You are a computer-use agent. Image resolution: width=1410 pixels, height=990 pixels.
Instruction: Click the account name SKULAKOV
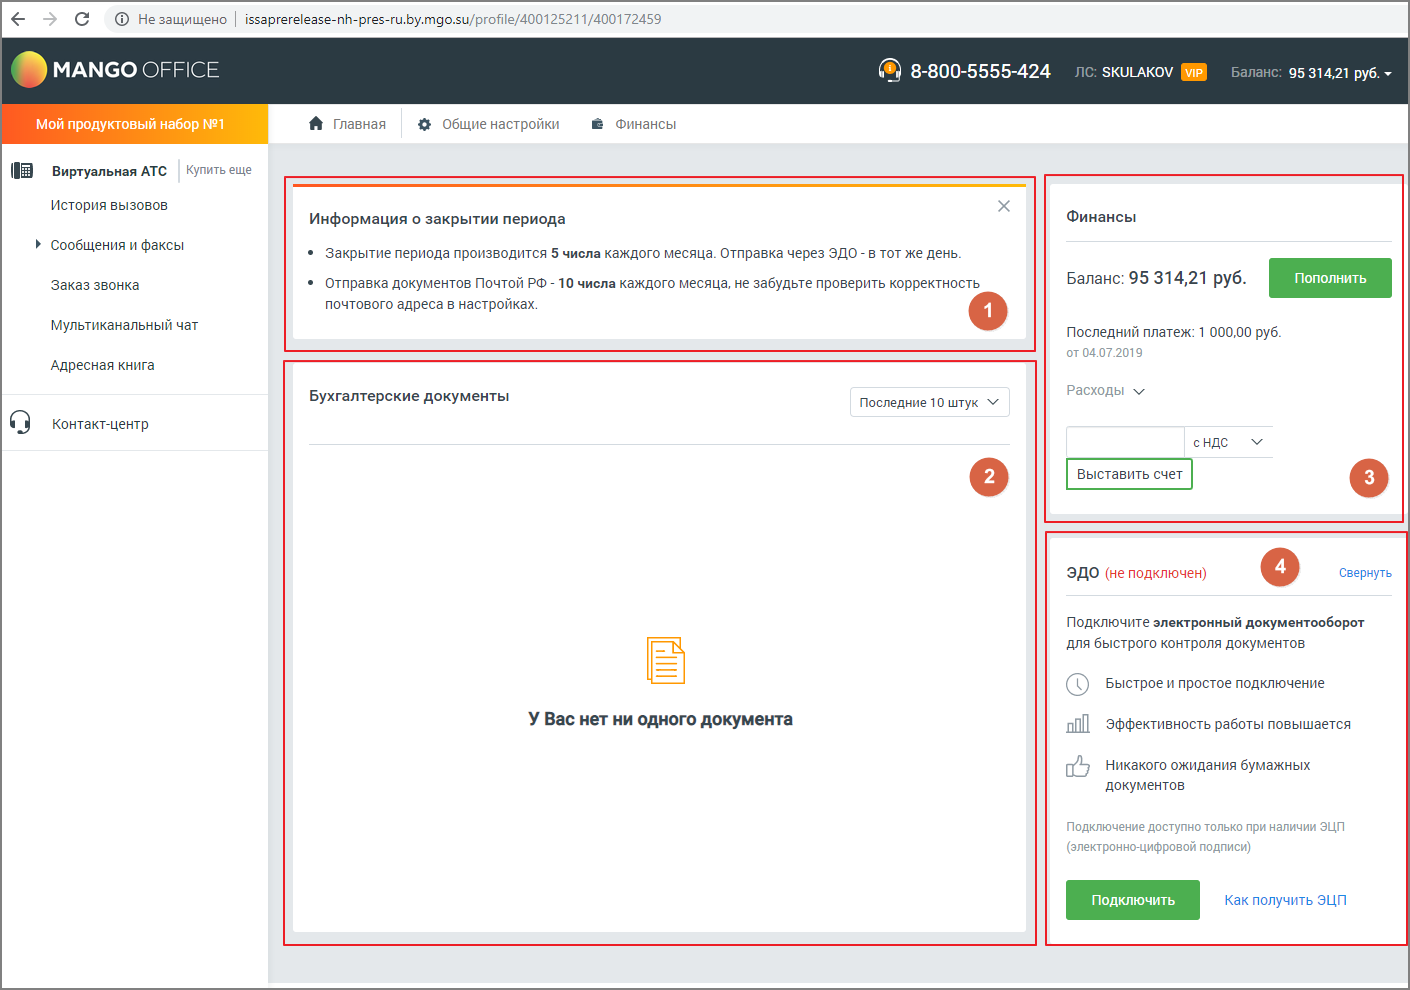coord(1137,72)
